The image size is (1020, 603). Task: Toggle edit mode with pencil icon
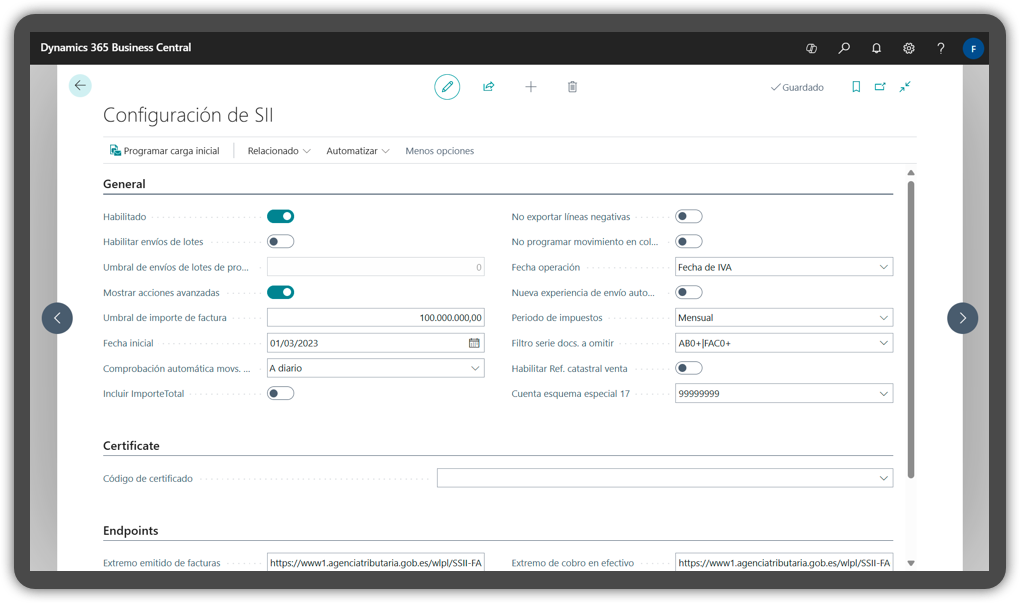pyautogui.click(x=447, y=87)
